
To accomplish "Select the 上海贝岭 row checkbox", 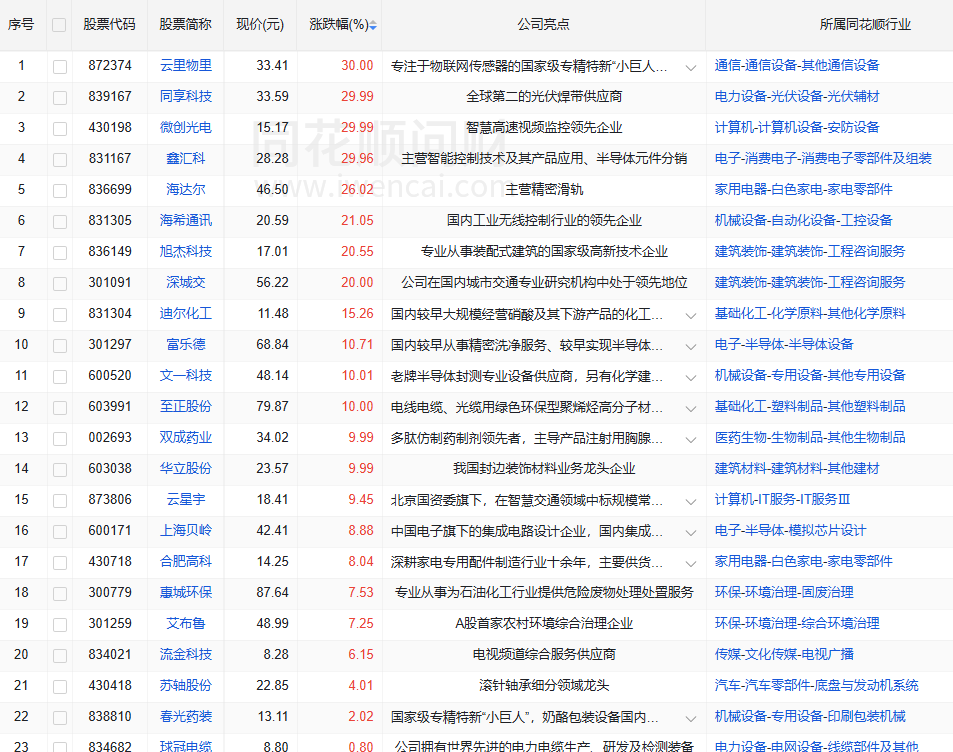I will coord(60,531).
